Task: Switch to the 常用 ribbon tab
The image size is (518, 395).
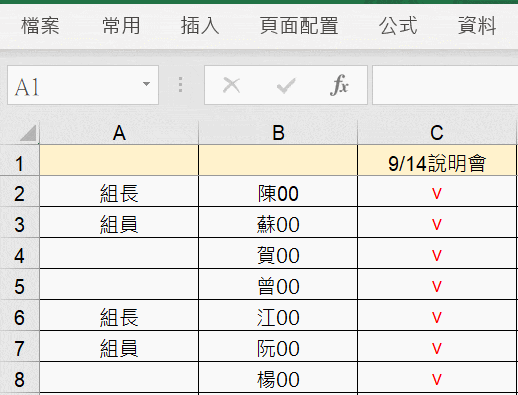Action: pyautogui.click(x=121, y=26)
